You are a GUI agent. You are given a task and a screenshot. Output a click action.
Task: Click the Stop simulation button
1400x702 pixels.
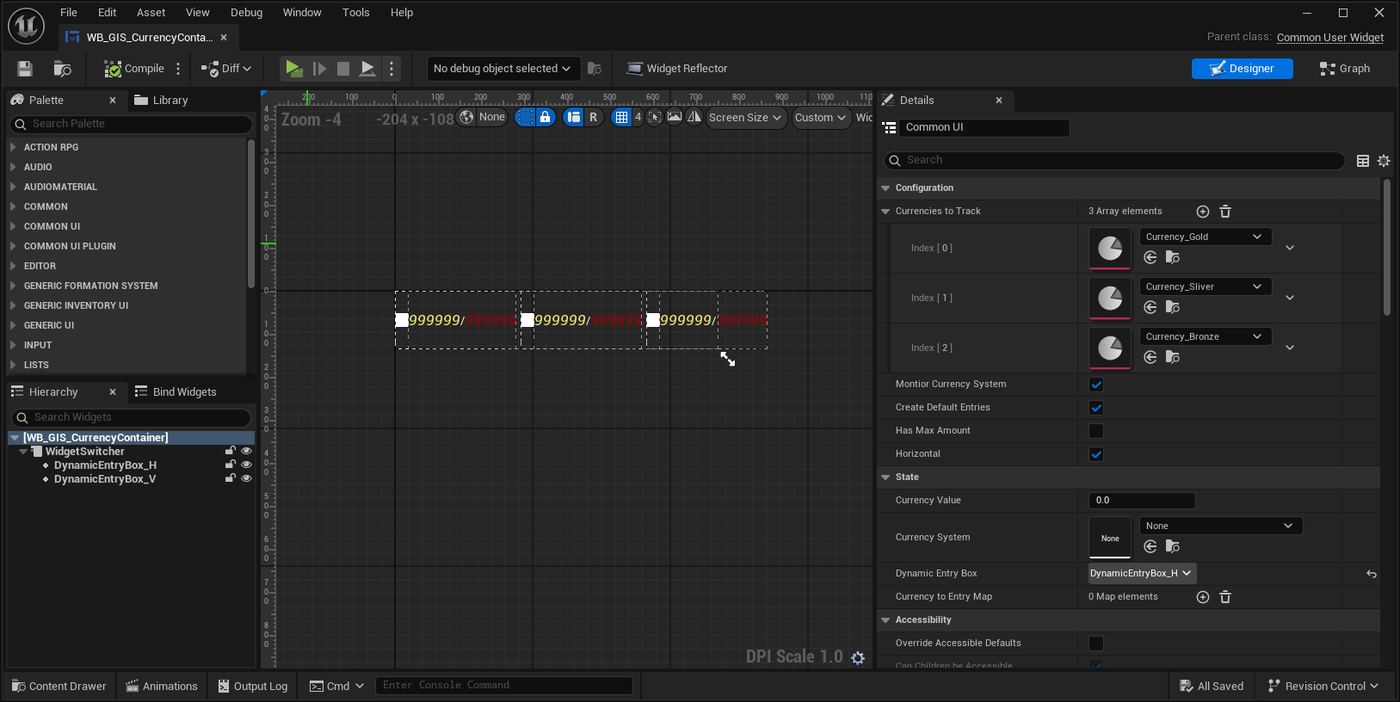[x=343, y=69]
